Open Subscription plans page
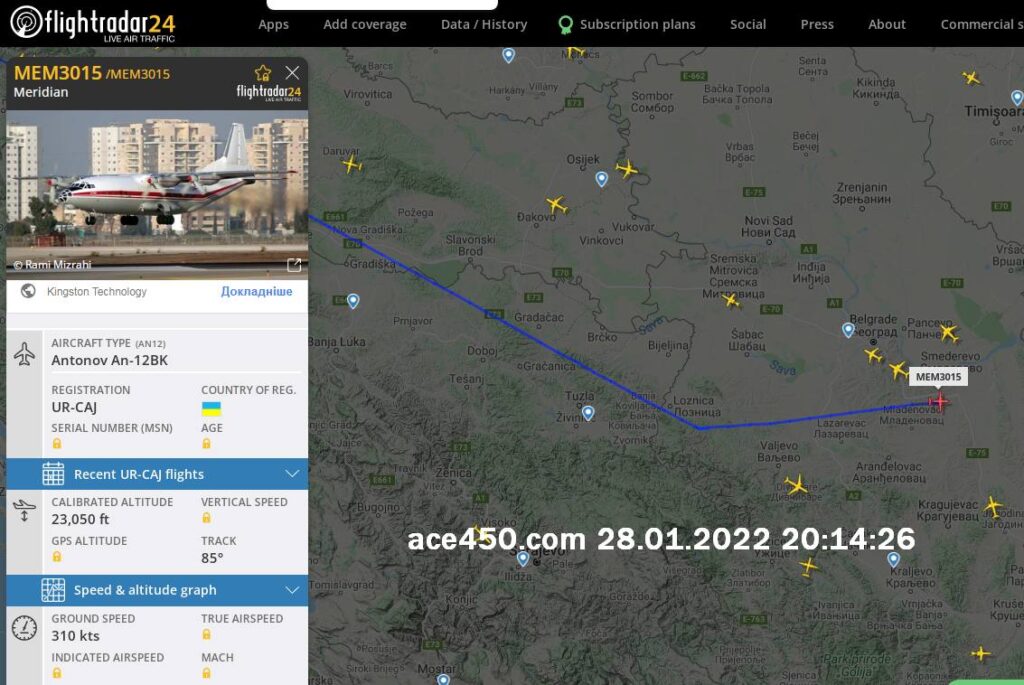The width and height of the screenshot is (1024, 685). tap(637, 24)
